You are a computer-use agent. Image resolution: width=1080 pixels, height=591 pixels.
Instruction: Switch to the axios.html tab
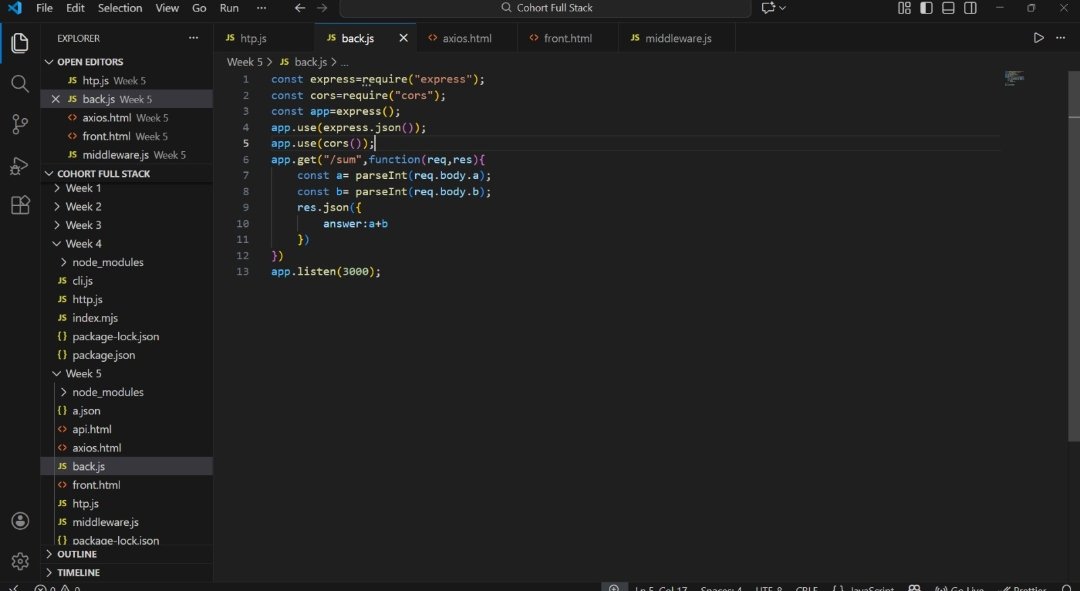(467, 38)
